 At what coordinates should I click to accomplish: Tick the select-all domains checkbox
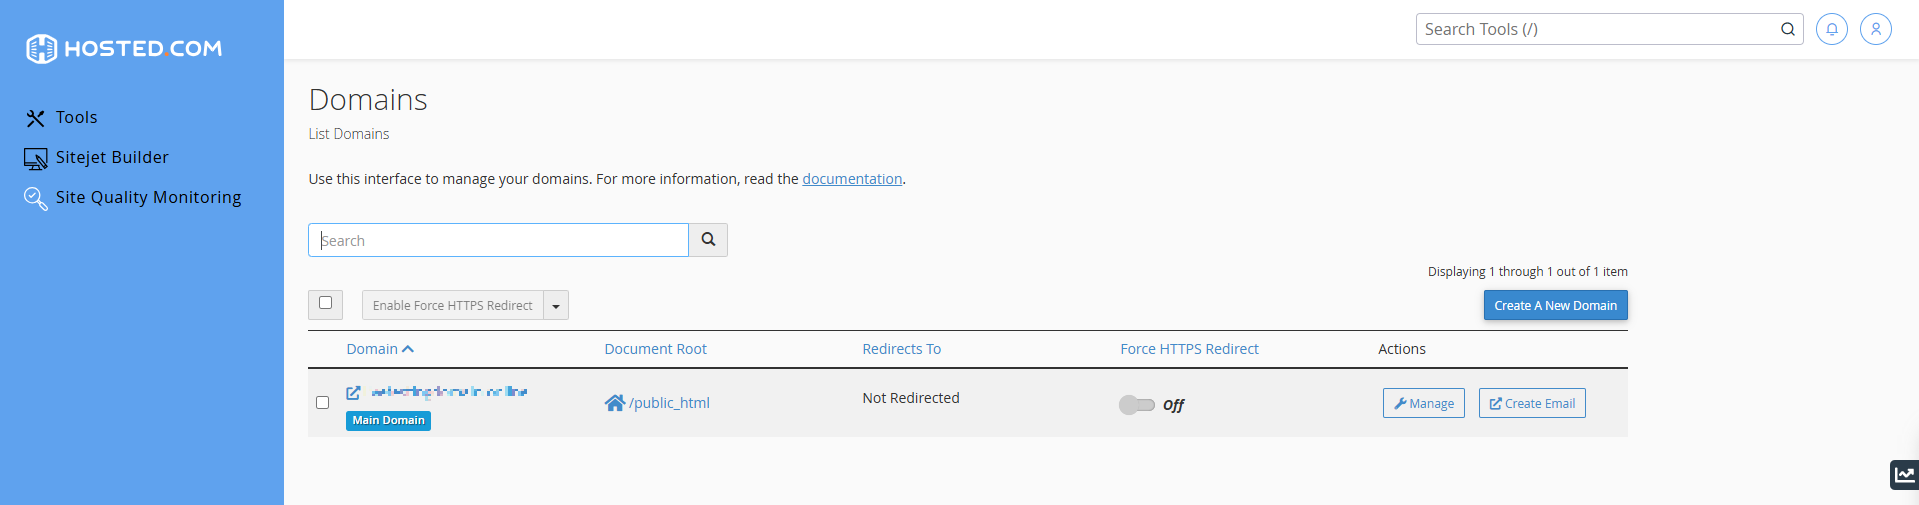click(325, 303)
